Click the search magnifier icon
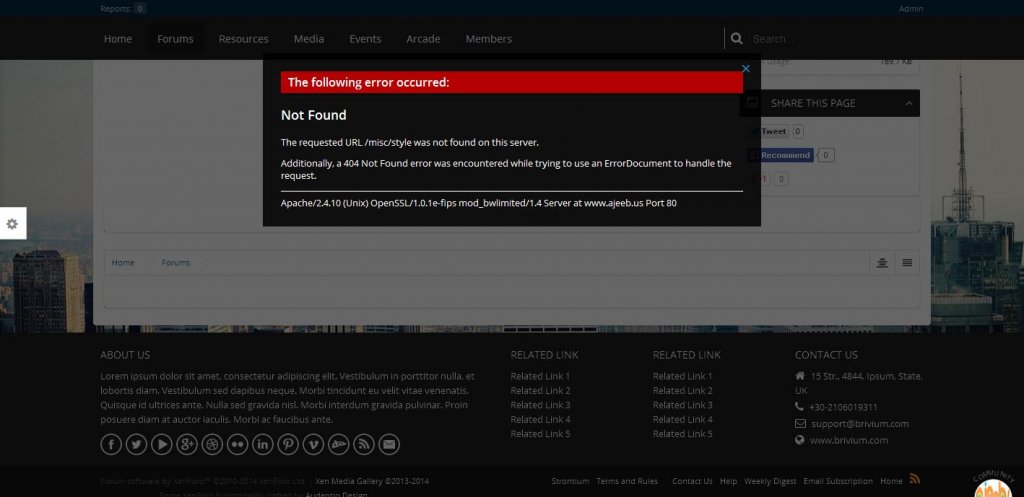The height and width of the screenshot is (497, 1024). 737,39
